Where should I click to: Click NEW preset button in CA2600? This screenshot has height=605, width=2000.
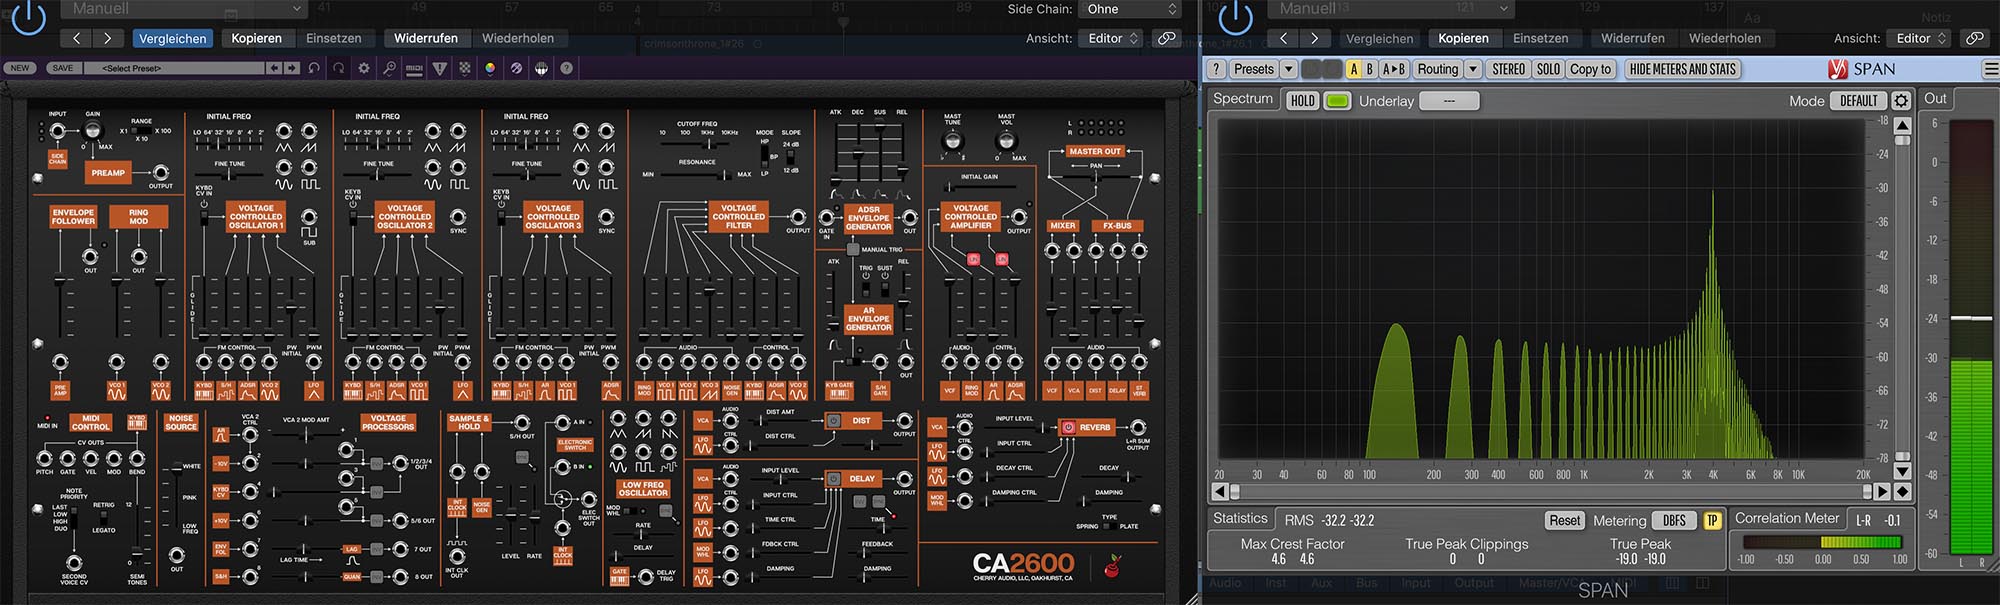pos(20,68)
